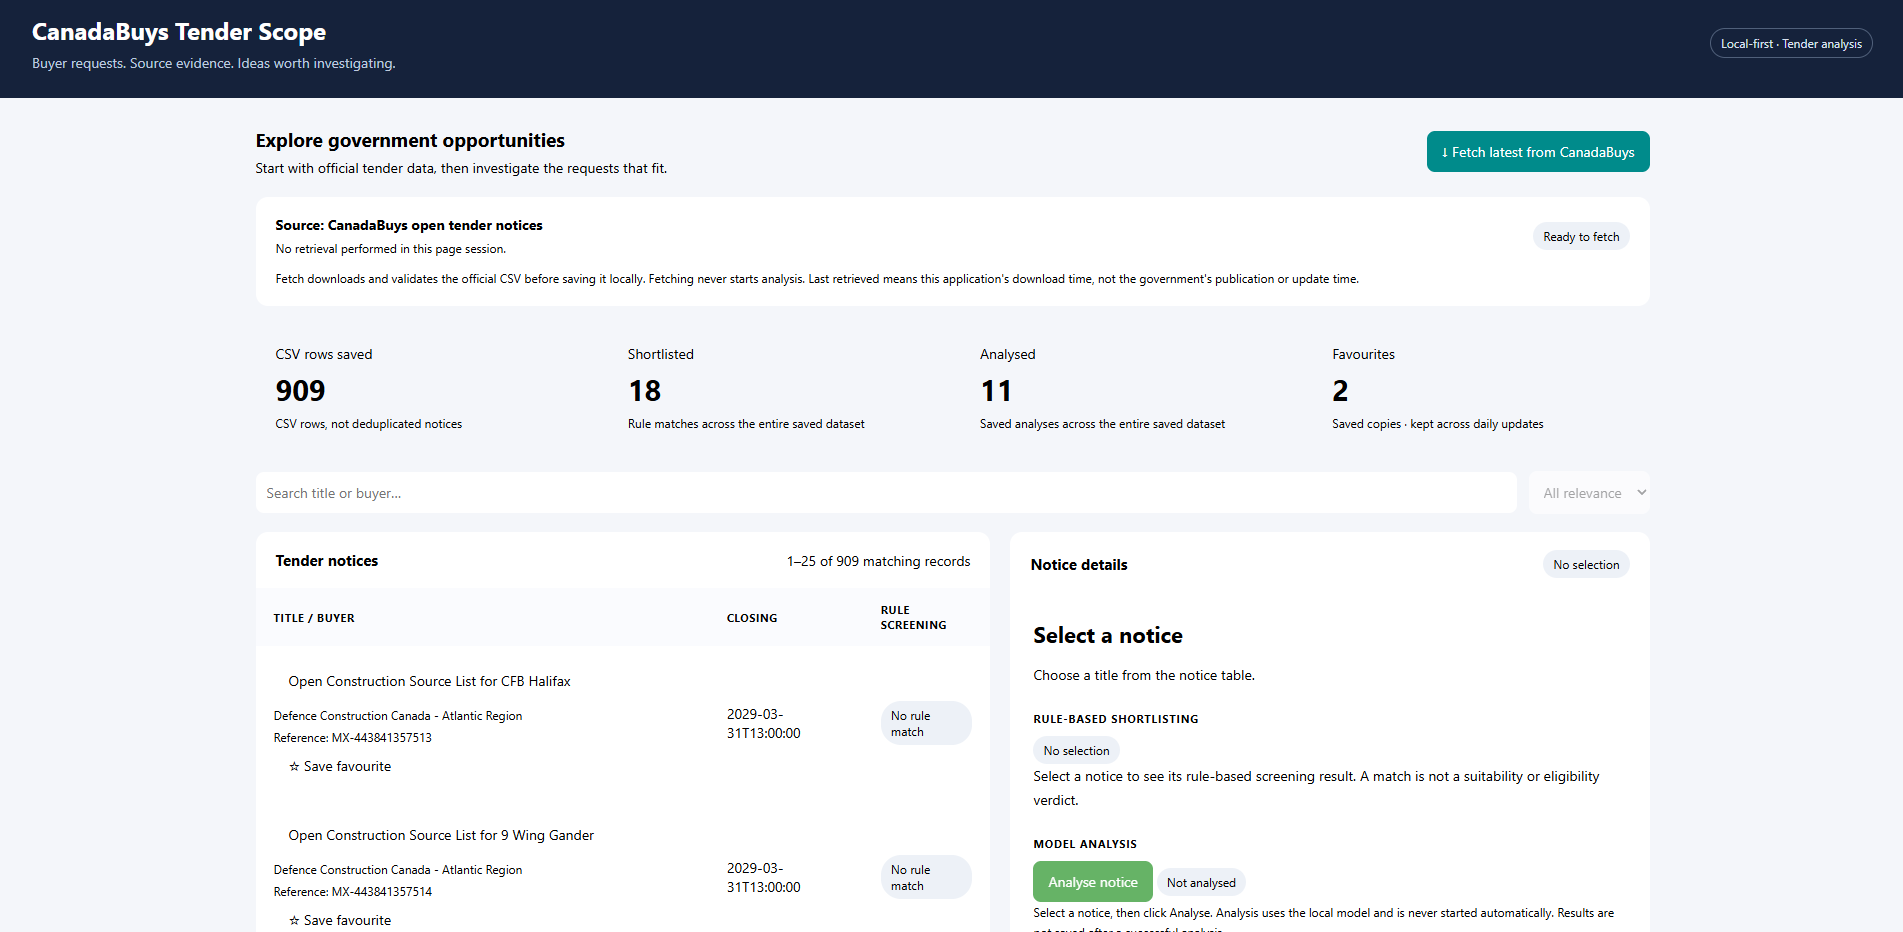The image size is (1903, 932).
Task: Click 'Source: CanadaBuys open tender notices' heading
Action: tap(409, 225)
